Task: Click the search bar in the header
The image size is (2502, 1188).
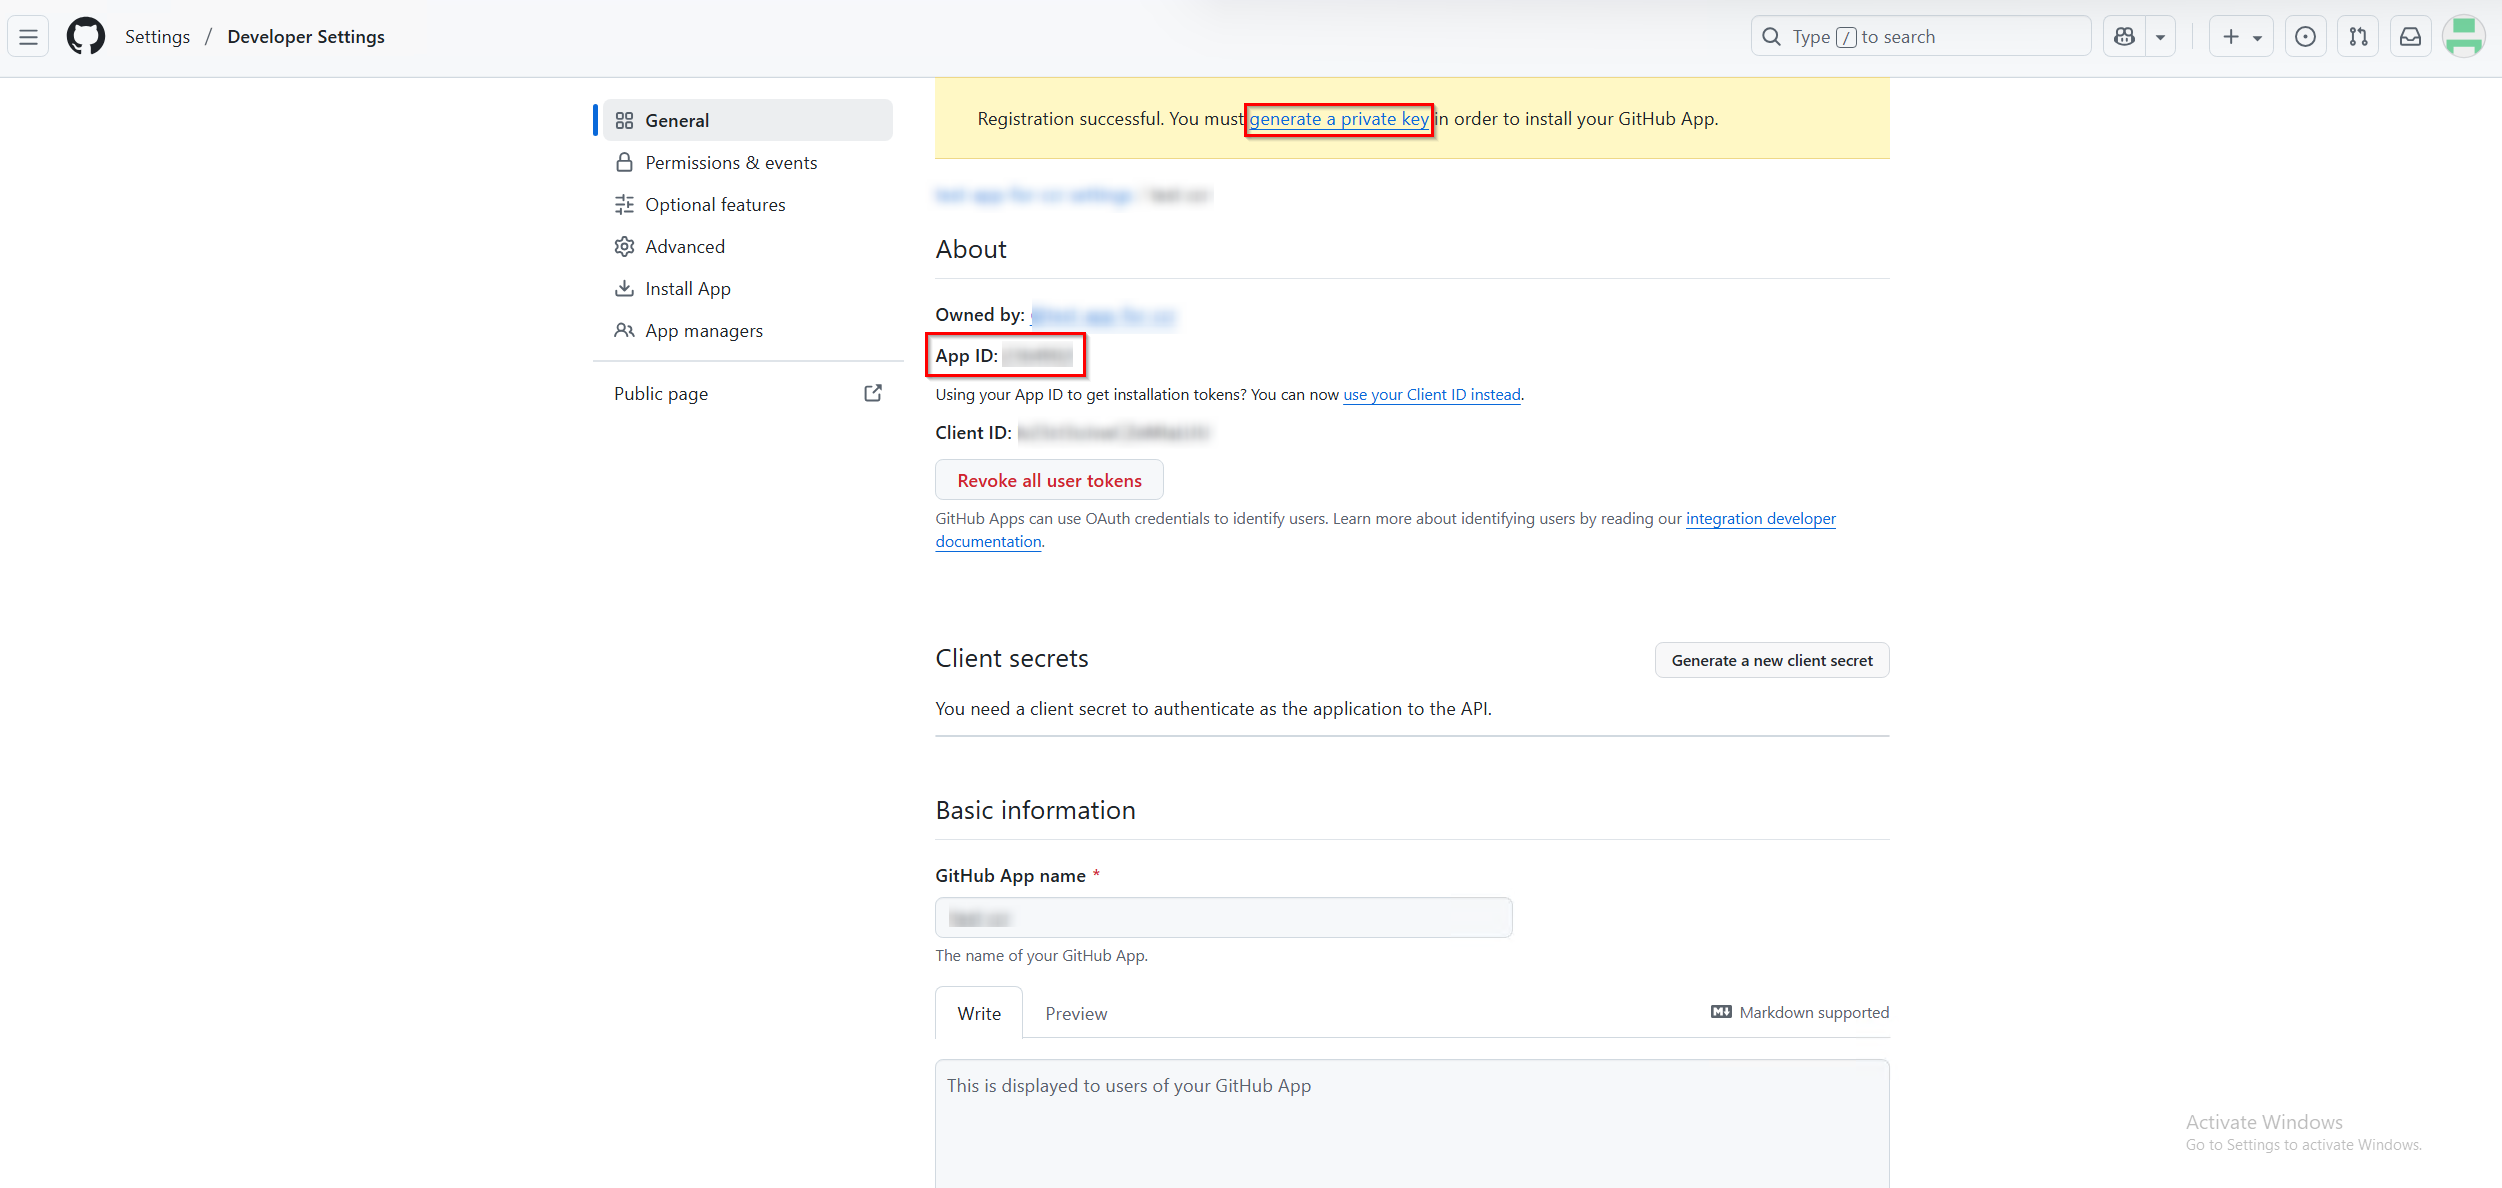Action: tap(1920, 37)
